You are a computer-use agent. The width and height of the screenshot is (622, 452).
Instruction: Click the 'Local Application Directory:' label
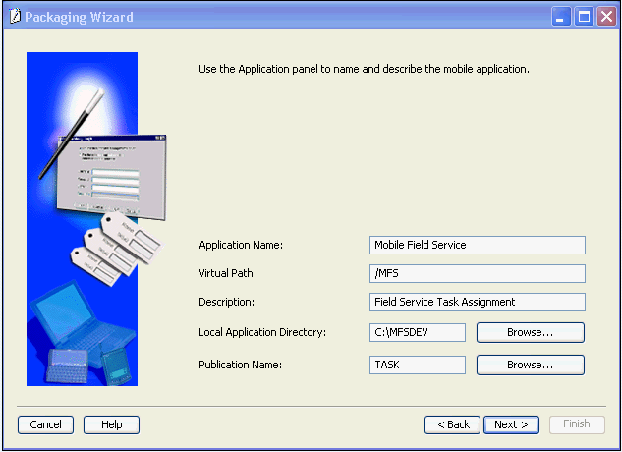point(262,332)
